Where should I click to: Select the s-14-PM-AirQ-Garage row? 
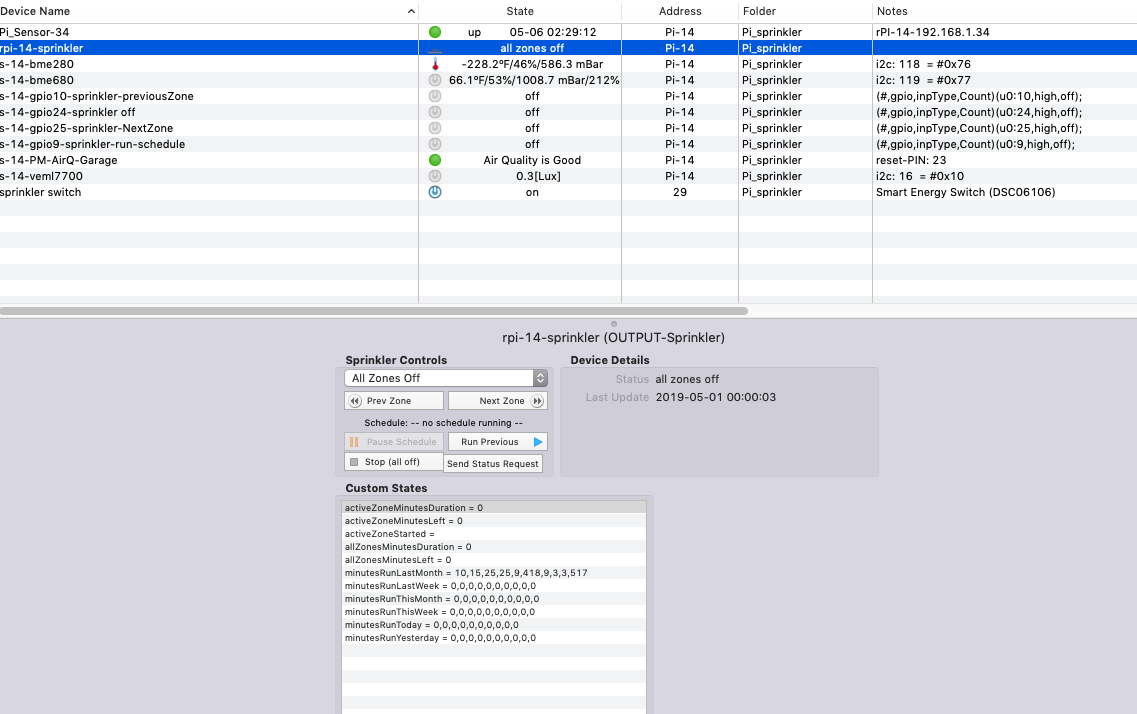click(x=568, y=159)
